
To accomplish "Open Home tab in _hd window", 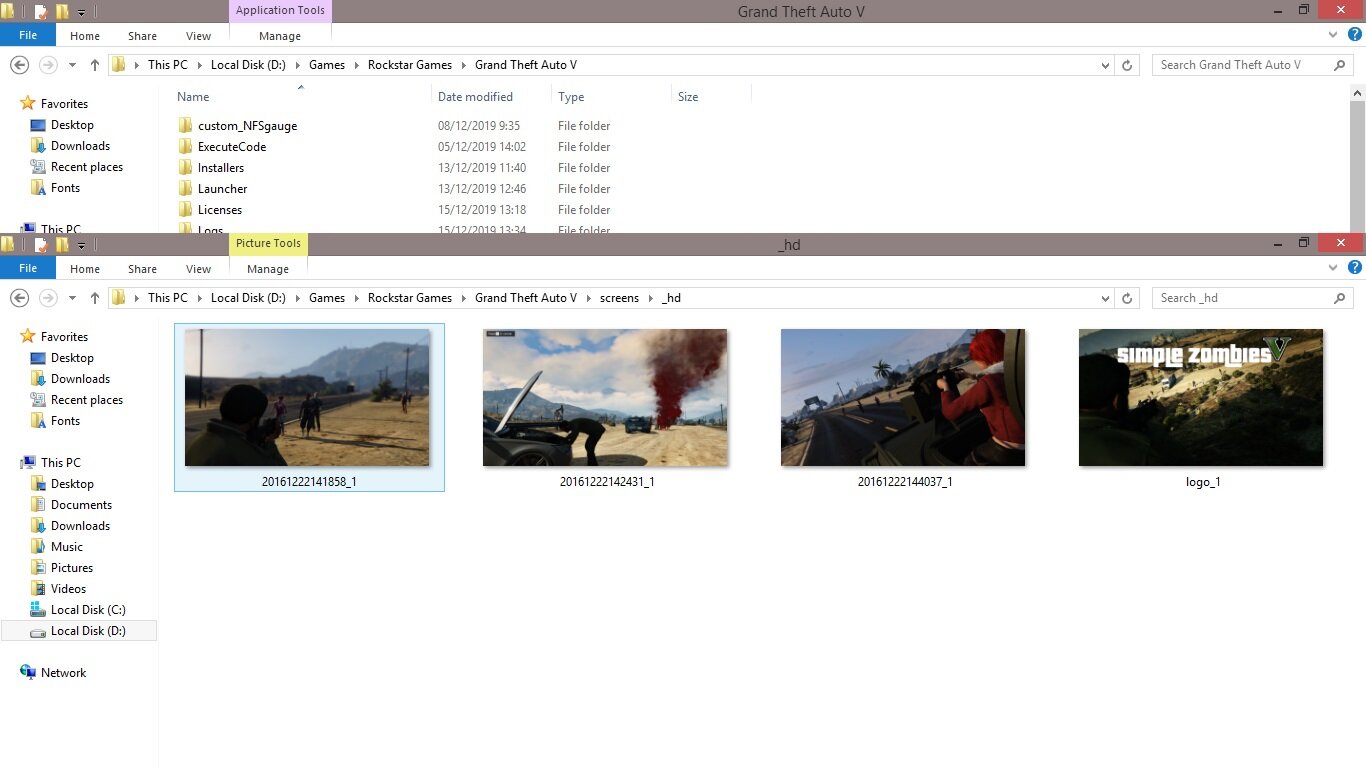I will point(85,269).
